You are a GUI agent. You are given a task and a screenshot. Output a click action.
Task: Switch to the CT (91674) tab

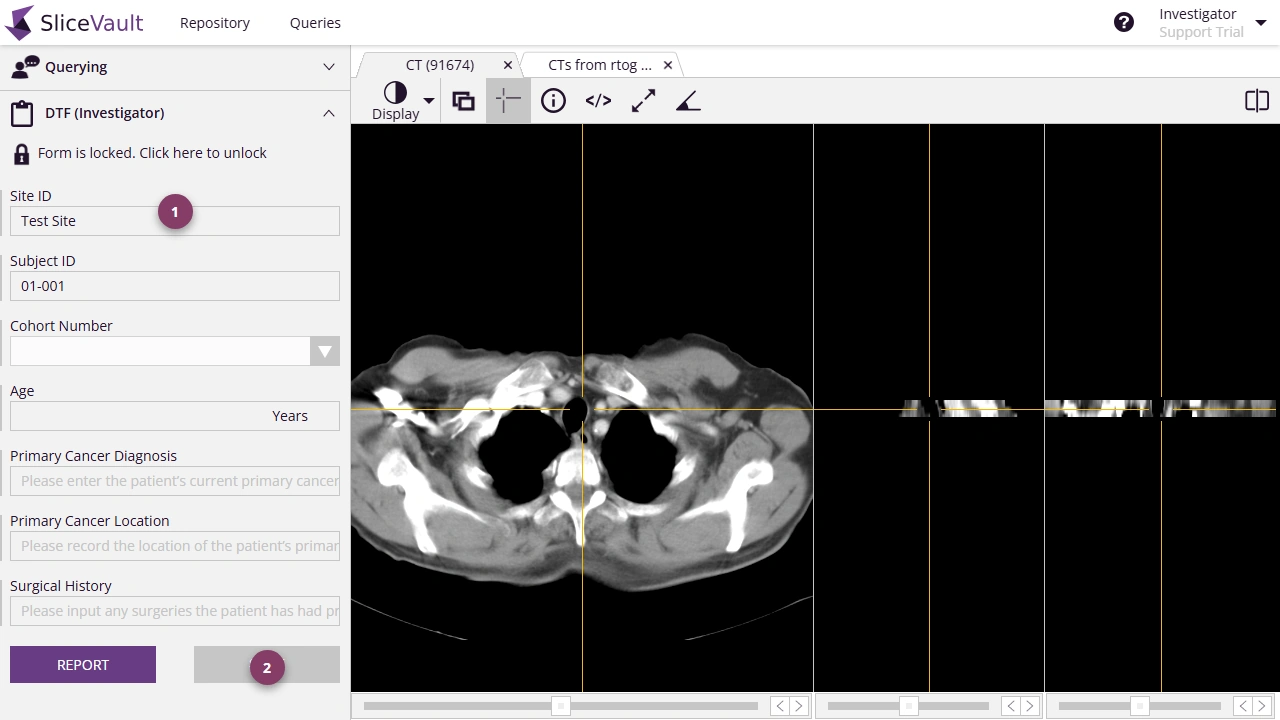(440, 64)
